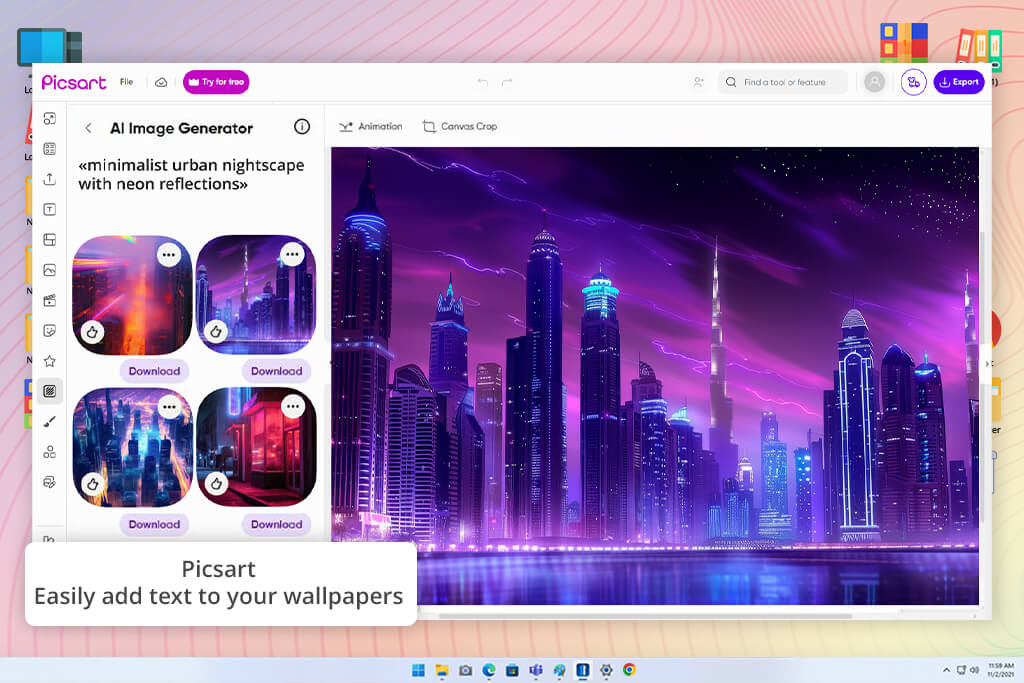Click the canvas horizontal scrollbar

pos(645,616)
